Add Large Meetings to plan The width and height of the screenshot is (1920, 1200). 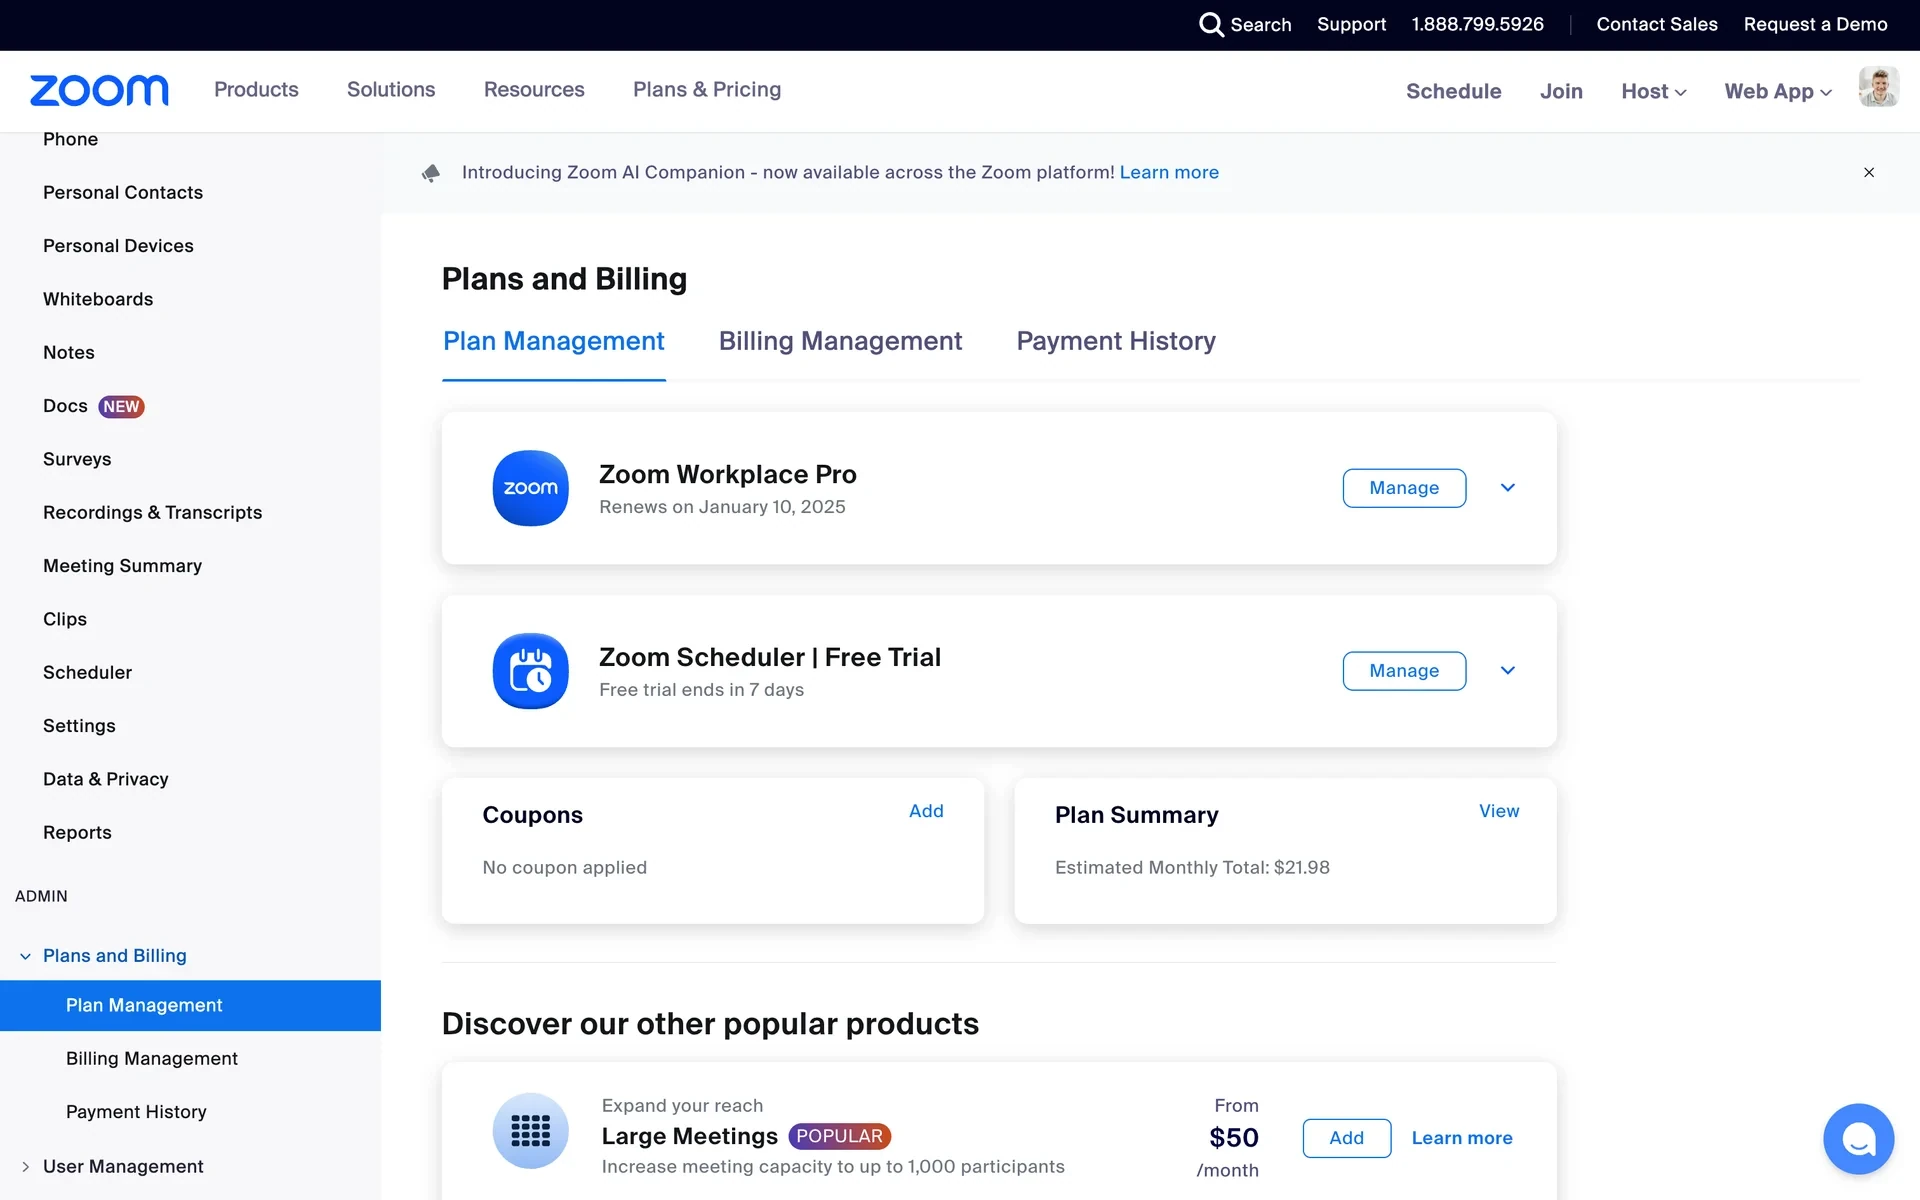[1346, 1138]
